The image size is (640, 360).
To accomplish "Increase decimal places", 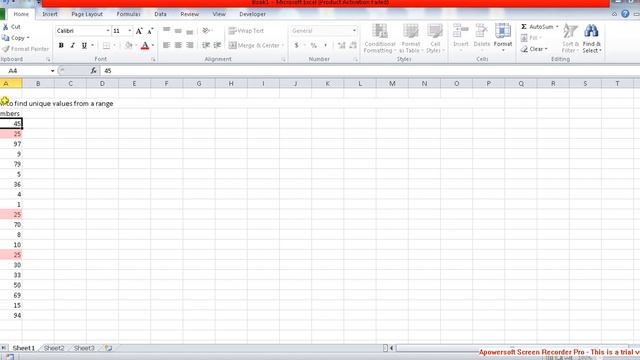I will [341, 45].
